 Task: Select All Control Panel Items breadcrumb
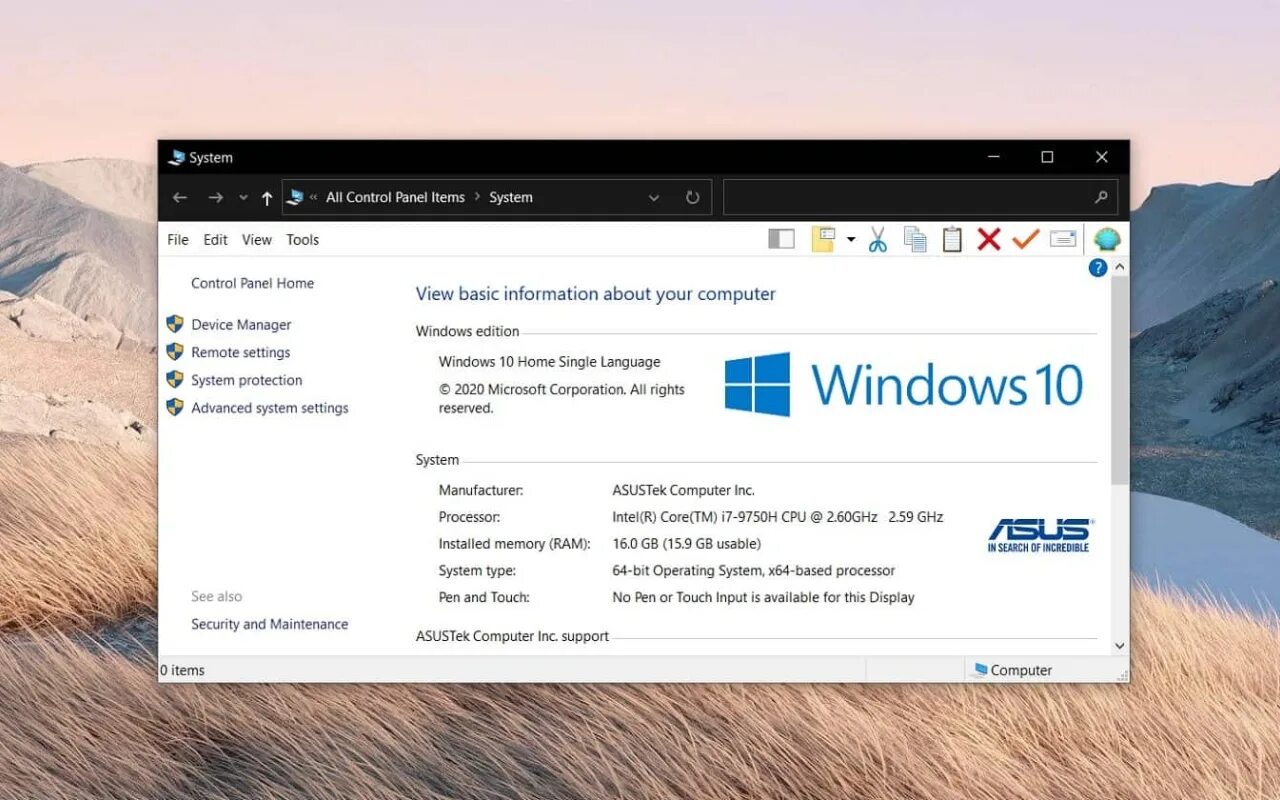[395, 197]
